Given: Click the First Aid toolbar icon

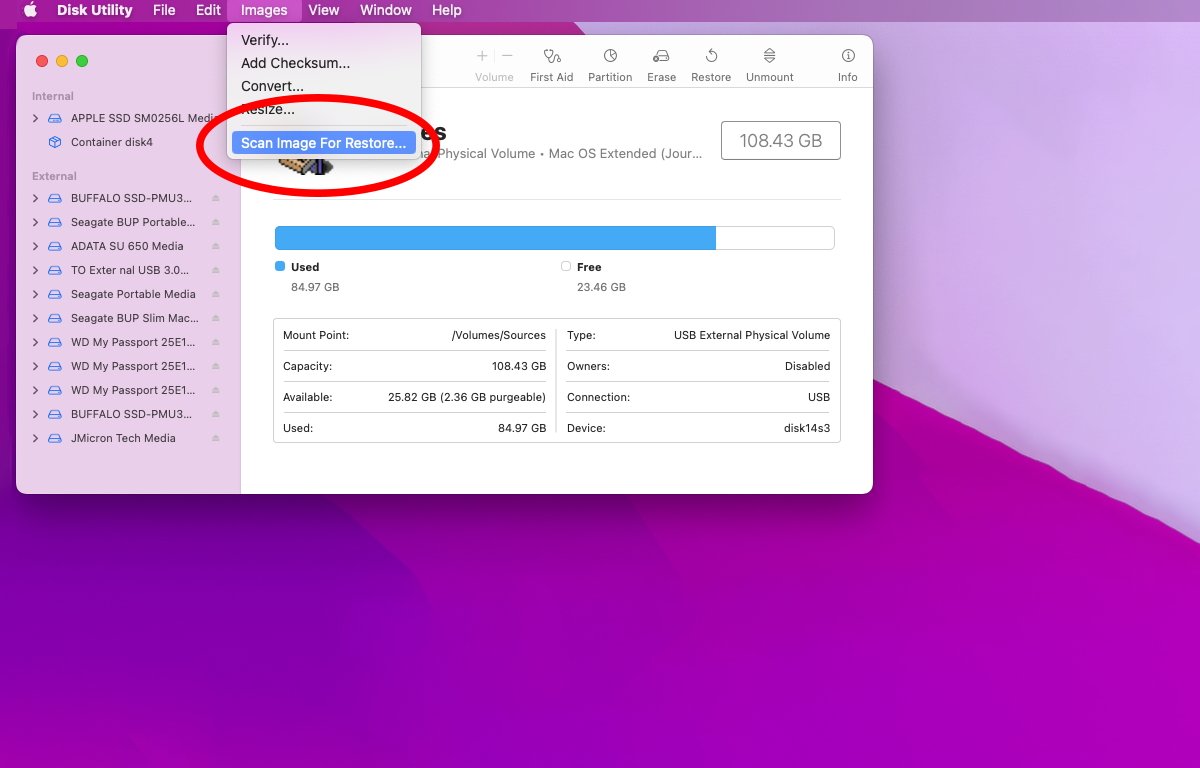Looking at the screenshot, I should point(551,57).
